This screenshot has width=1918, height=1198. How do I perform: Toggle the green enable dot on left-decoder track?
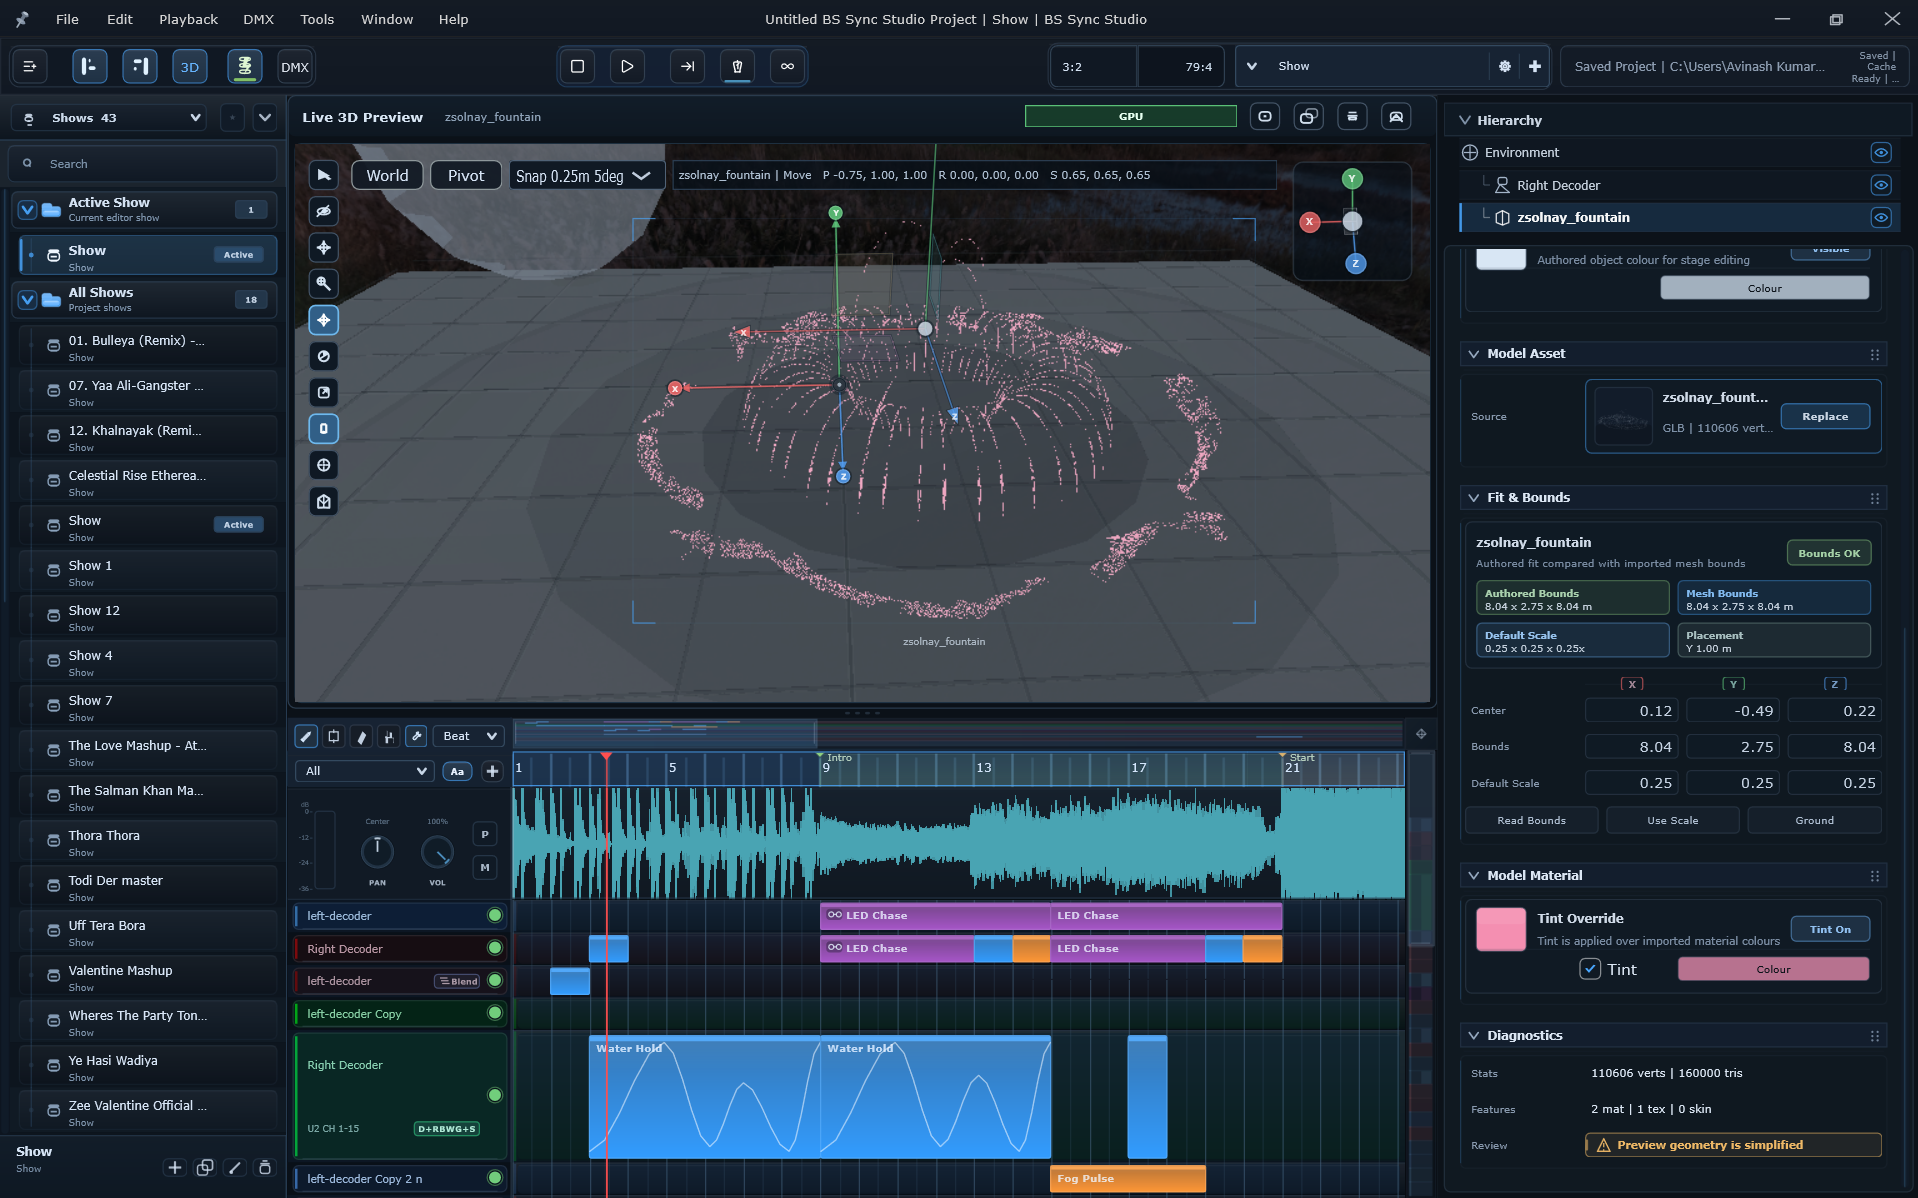[x=494, y=915]
